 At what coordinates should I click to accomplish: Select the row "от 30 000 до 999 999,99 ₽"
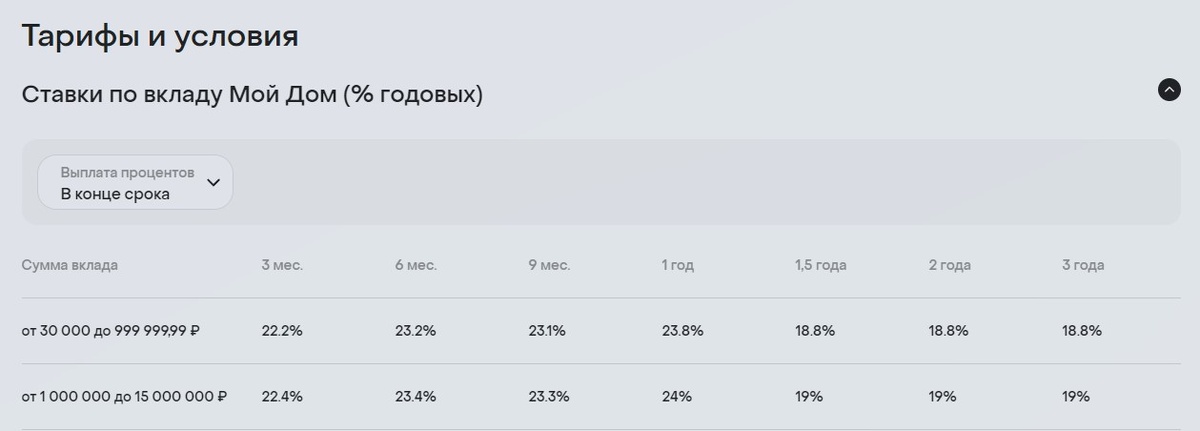(600, 331)
